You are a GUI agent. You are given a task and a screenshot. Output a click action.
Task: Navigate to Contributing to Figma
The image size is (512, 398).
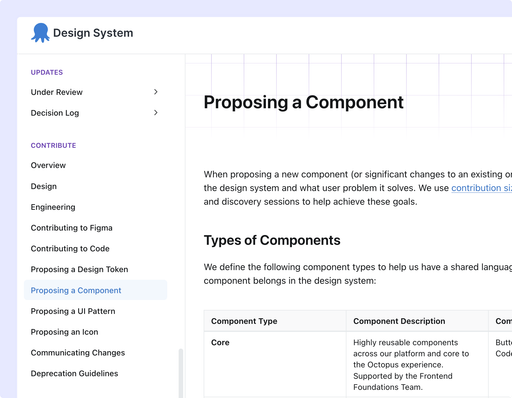72,228
